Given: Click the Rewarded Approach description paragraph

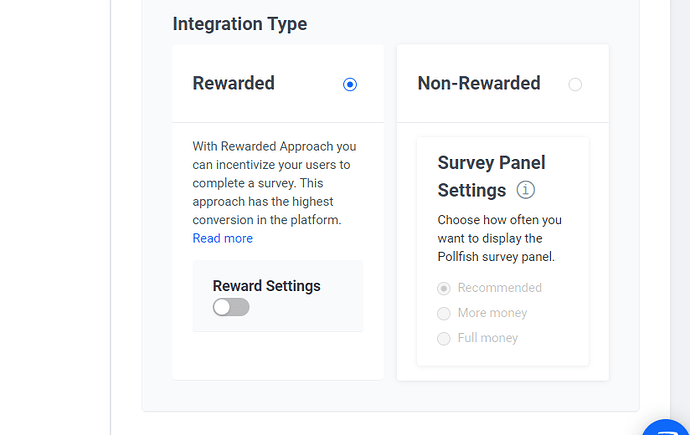Looking at the screenshot, I should [272, 183].
